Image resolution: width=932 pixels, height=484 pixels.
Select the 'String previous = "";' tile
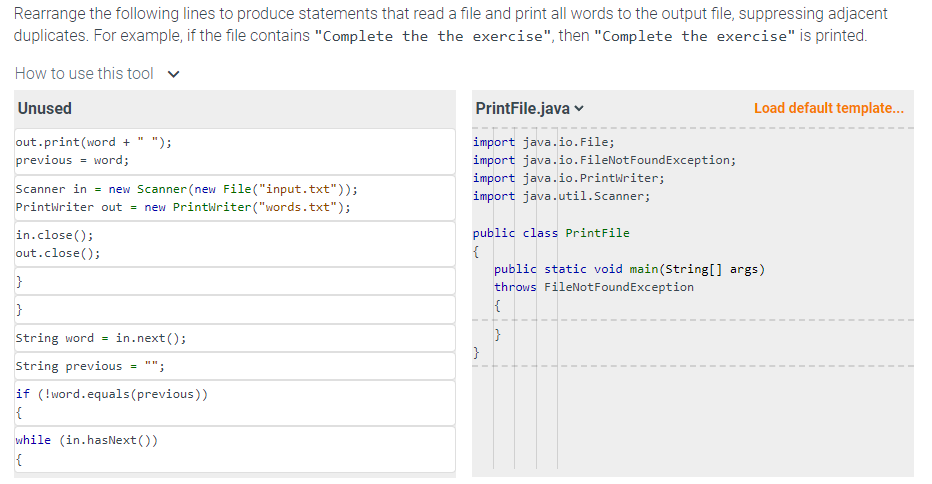click(235, 366)
